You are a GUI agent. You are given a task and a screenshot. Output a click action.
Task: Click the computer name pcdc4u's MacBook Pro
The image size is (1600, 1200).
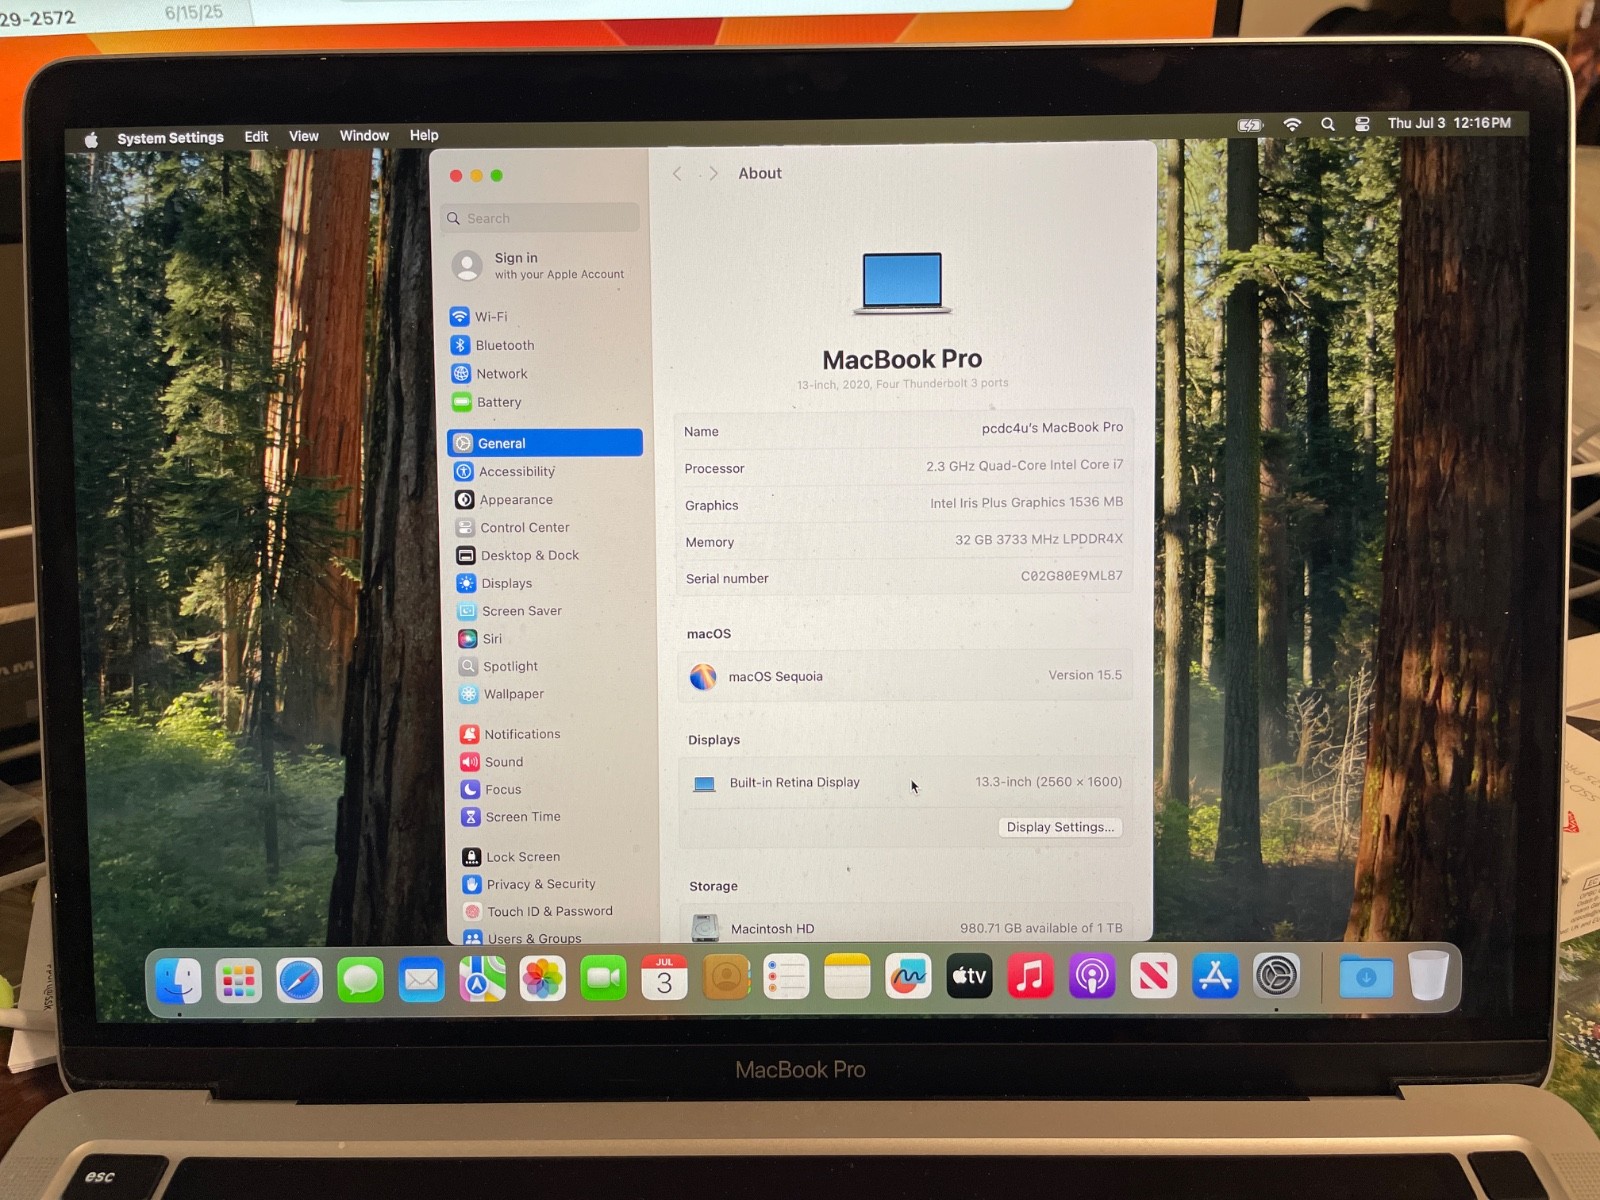pyautogui.click(x=1052, y=427)
